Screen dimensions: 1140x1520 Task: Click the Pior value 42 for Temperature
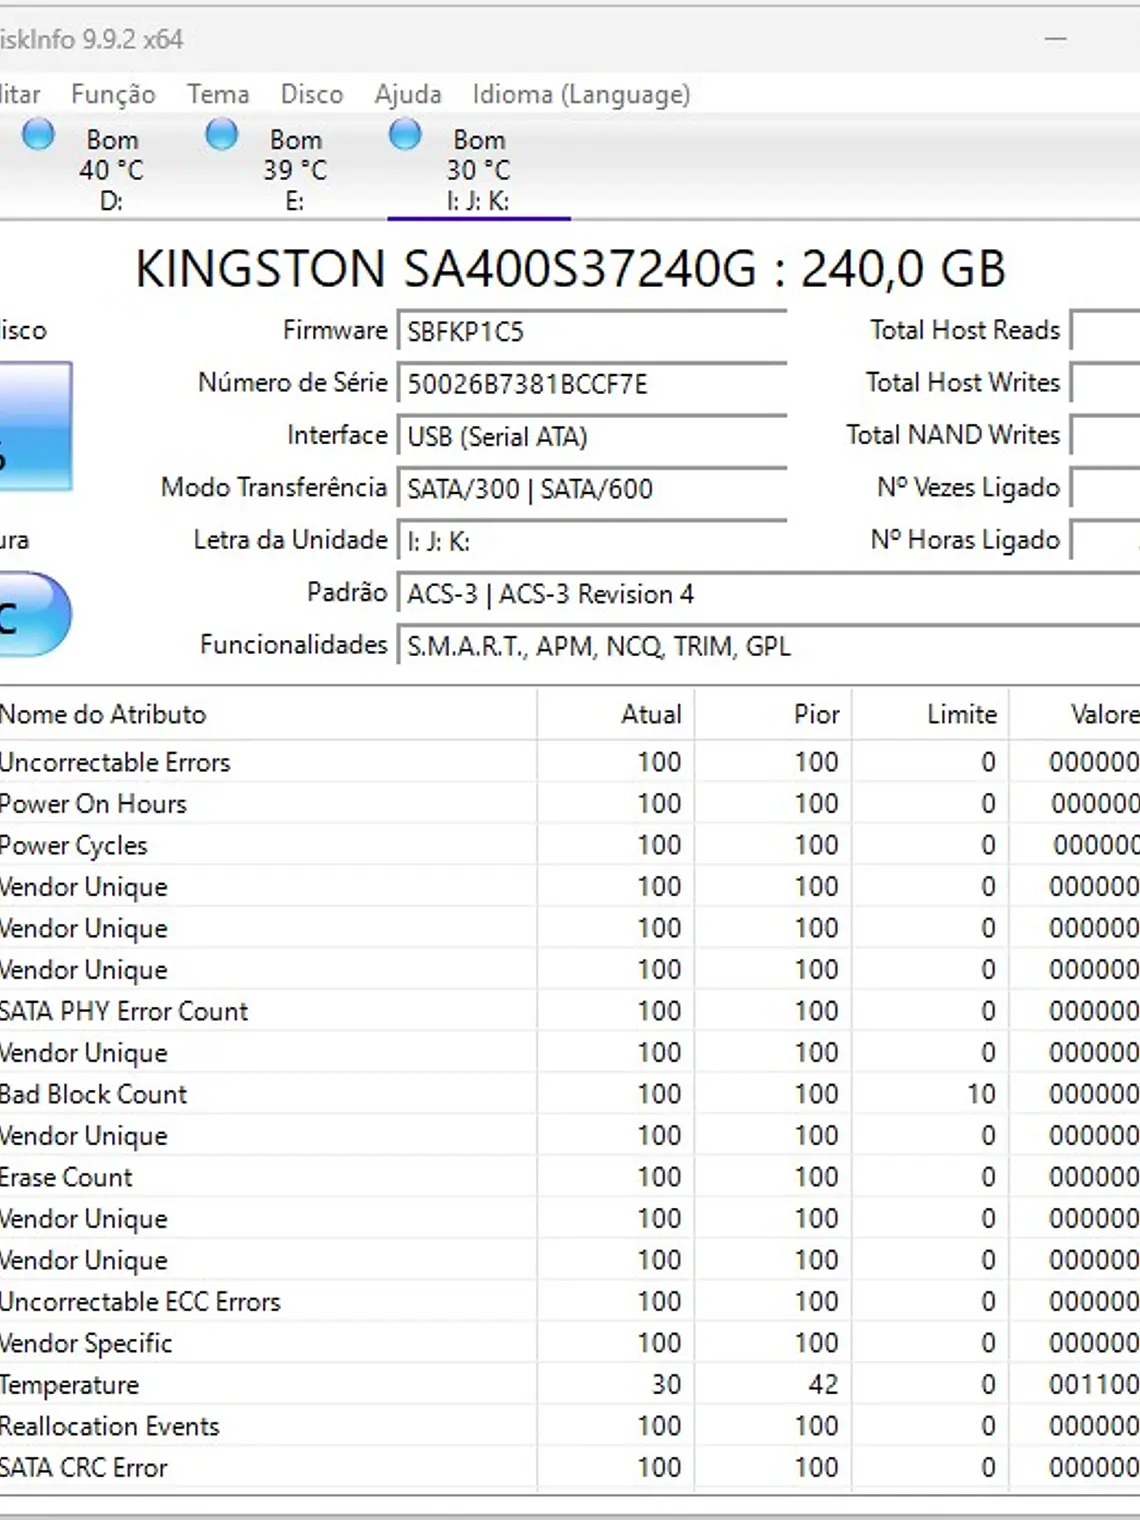pyautogui.click(x=823, y=1384)
